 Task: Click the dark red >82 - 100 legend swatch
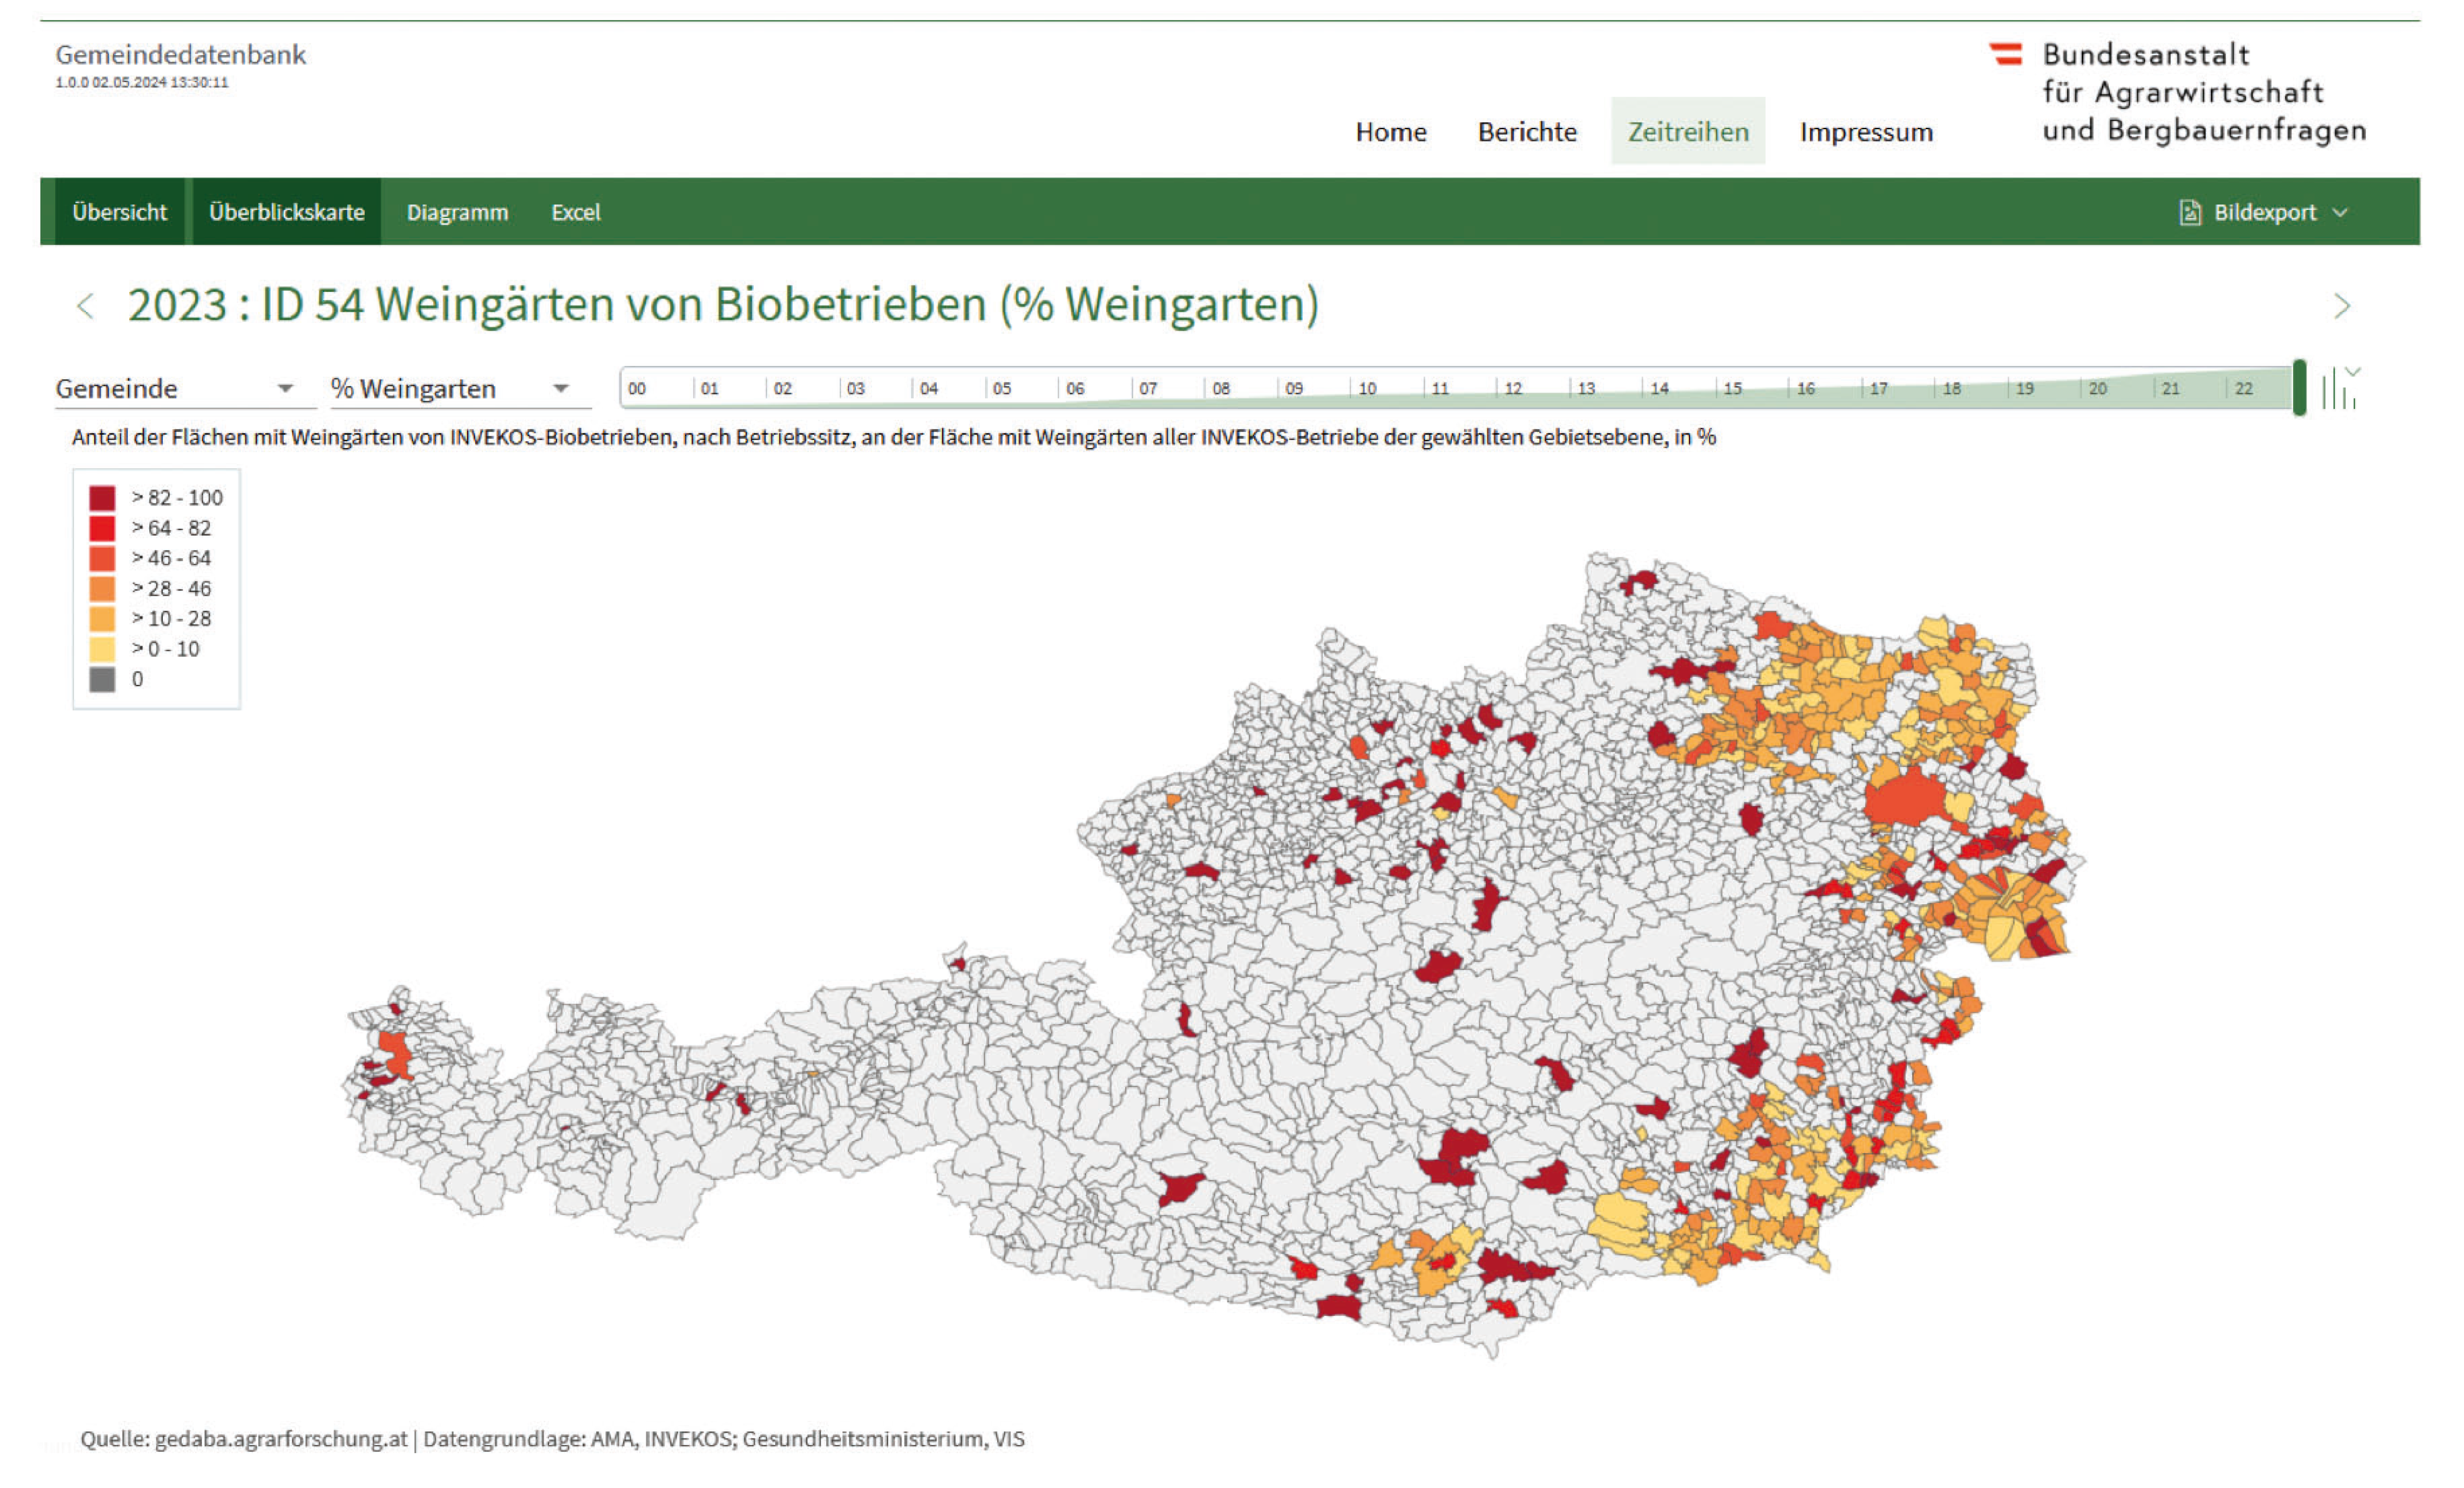(x=102, y=498)
